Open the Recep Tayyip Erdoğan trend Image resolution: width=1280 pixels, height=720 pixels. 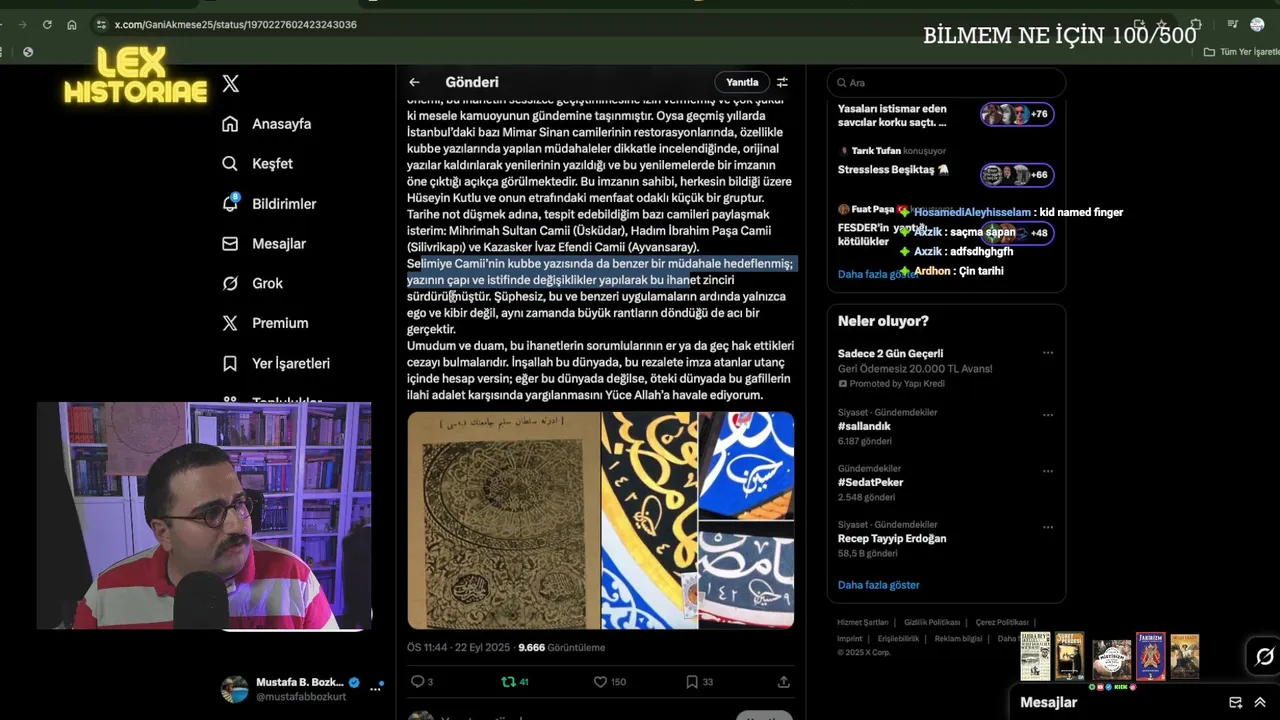coord(892,538)
